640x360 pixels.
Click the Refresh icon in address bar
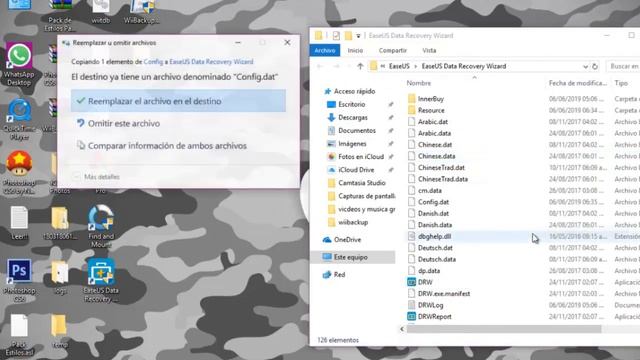pos(595,66)
